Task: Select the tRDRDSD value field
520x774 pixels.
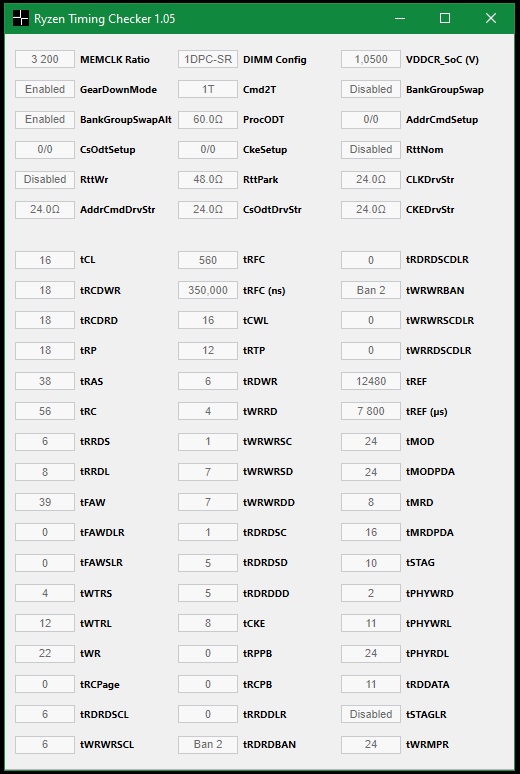Action: [208, 563]
